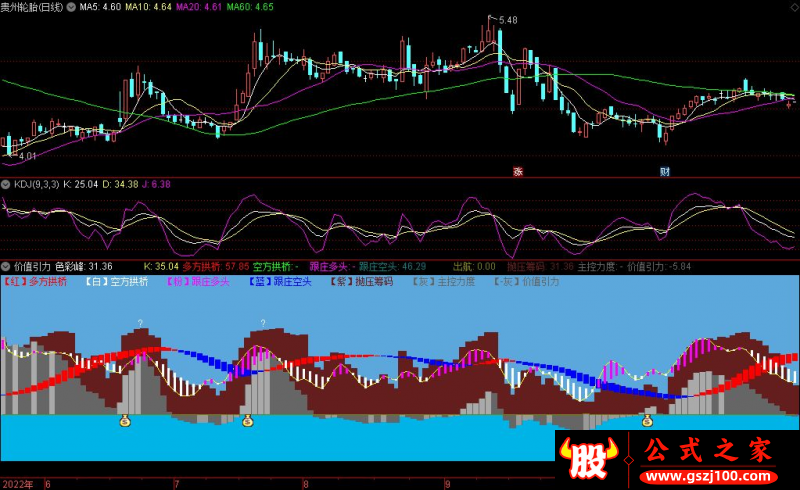Click the 财 event marker
This screenshot has width=800, height=490.
tap(664, 172)
